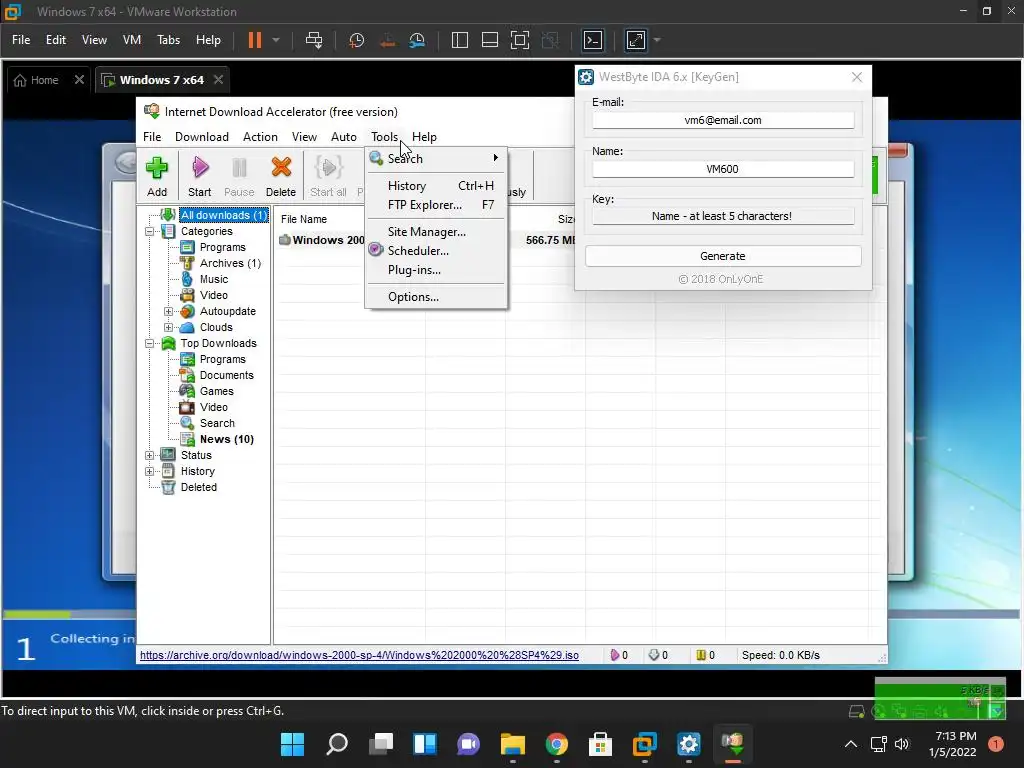Open the VMware Tabs menu
This screenshot has width=1024, height=768.
(x=168, y=40)
